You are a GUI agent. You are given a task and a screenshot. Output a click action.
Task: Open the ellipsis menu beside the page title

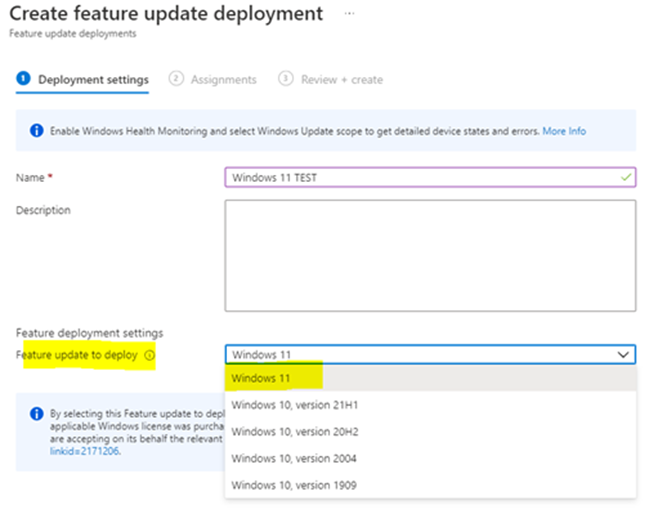(x=349, y=13)
